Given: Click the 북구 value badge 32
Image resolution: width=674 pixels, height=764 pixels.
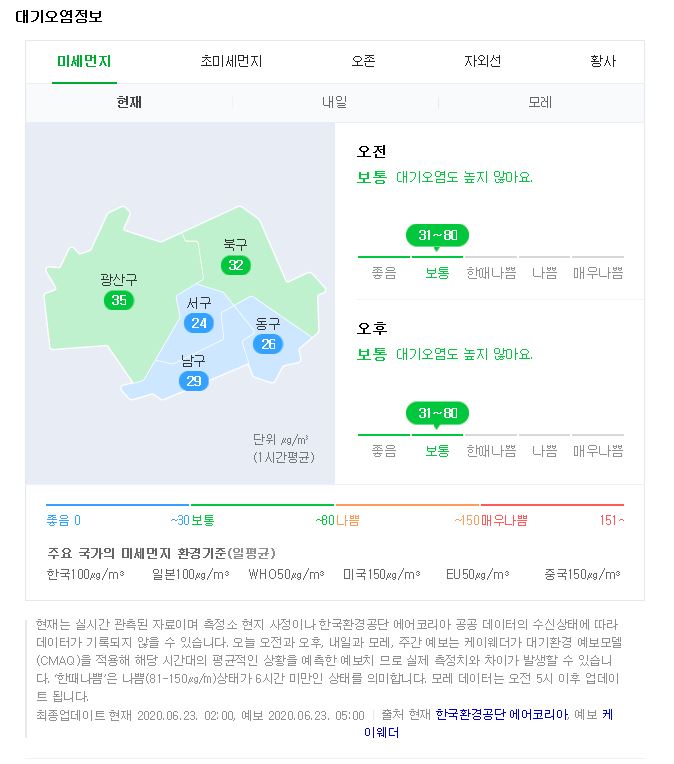Looking at the screenshot, I should tap(236, 265).
